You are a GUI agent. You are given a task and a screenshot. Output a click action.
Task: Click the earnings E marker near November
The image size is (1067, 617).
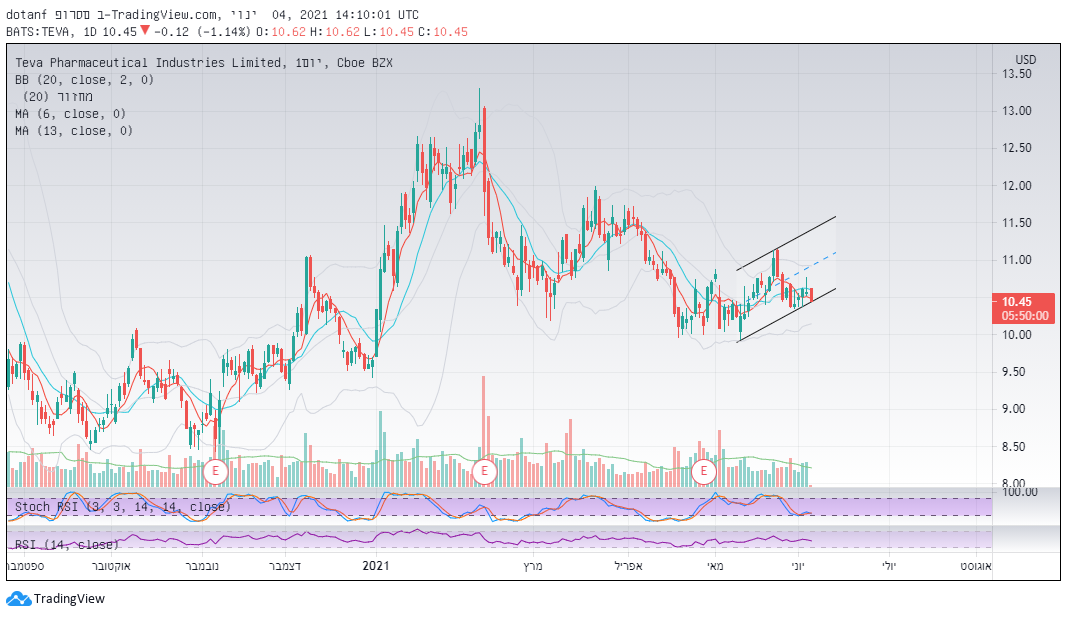click(215, 471)
